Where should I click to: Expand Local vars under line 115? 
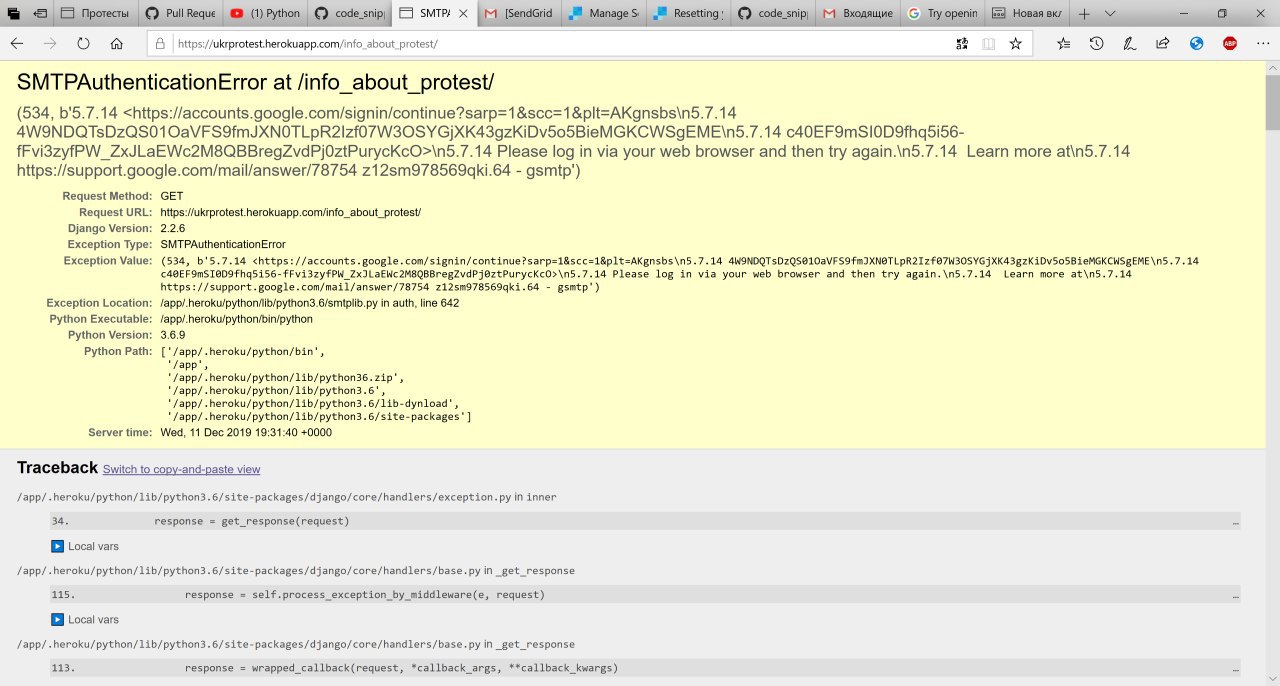point(85,619)
